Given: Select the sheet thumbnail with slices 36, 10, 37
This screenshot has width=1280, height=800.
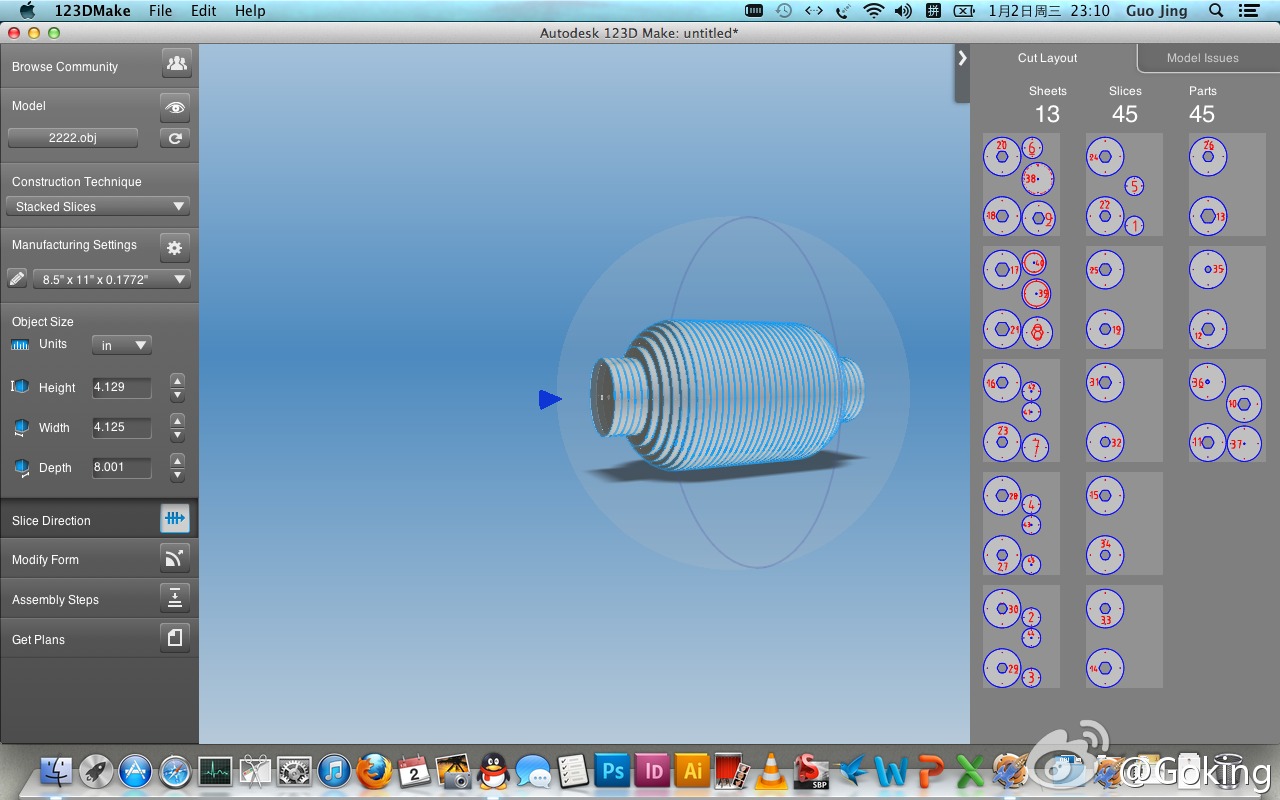Looking at the screenshot, I should (1227, 411).
